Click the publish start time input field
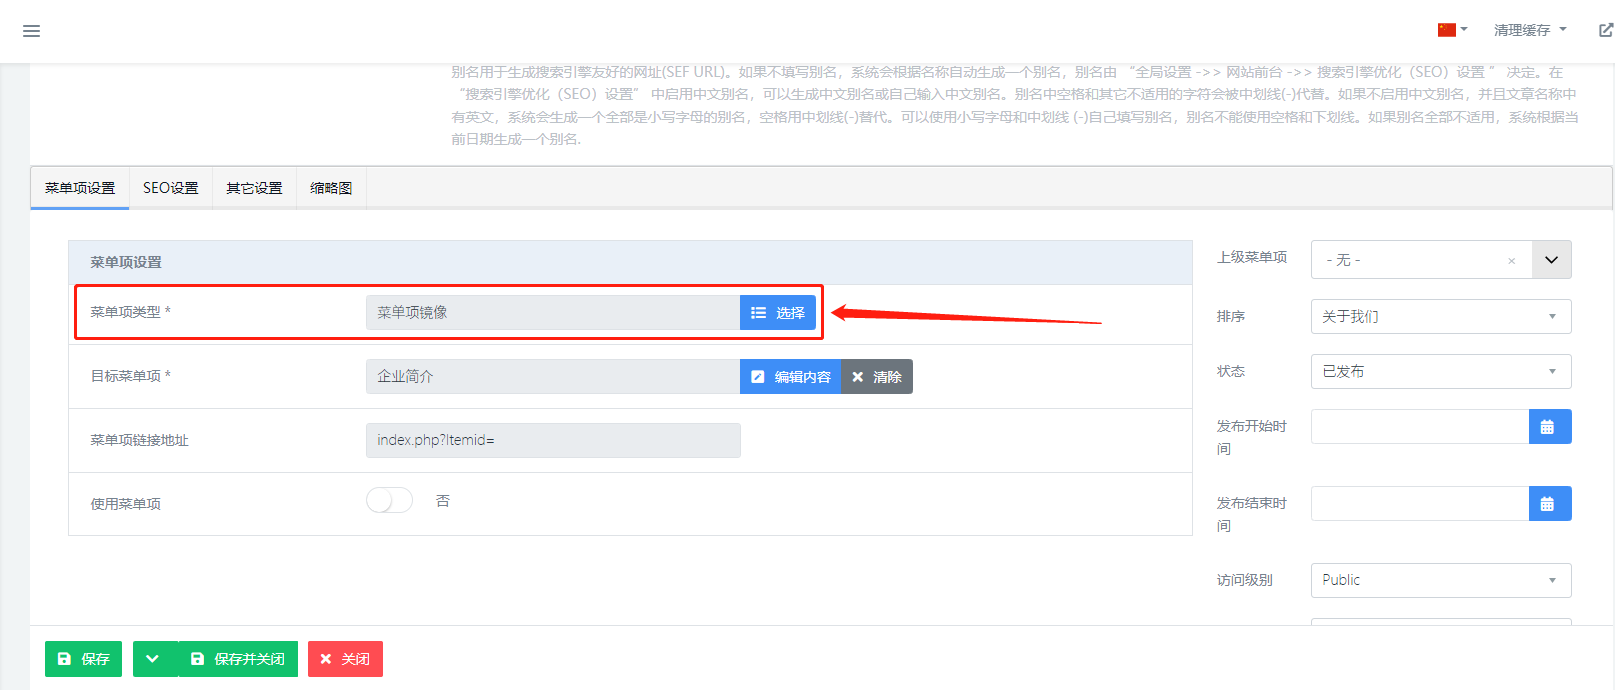 pos(1419,427)
